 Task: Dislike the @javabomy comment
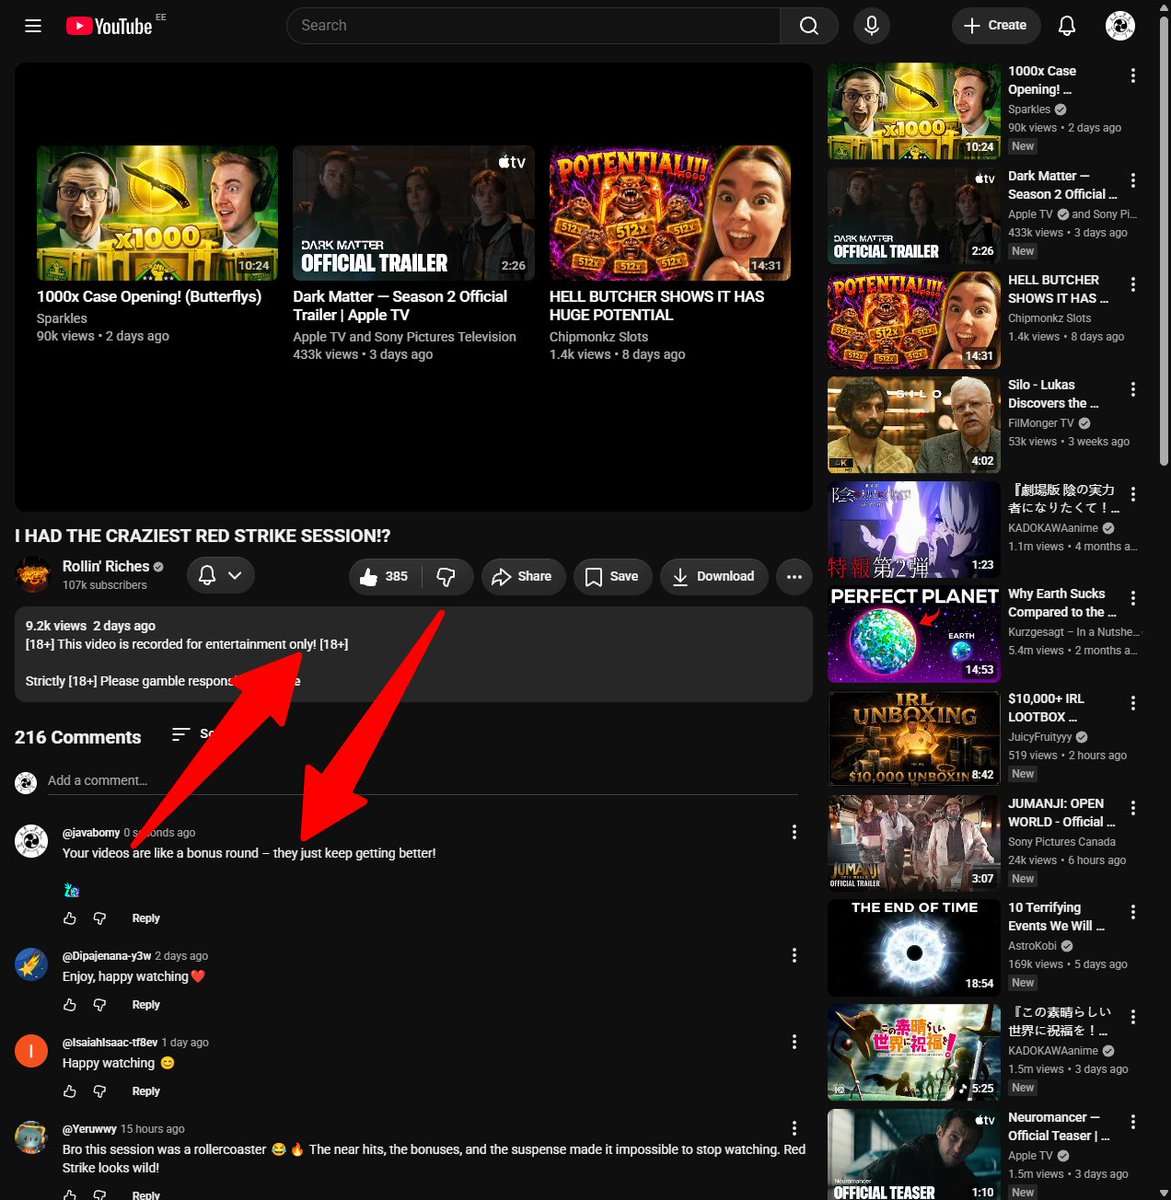click(x=100, y=918)
